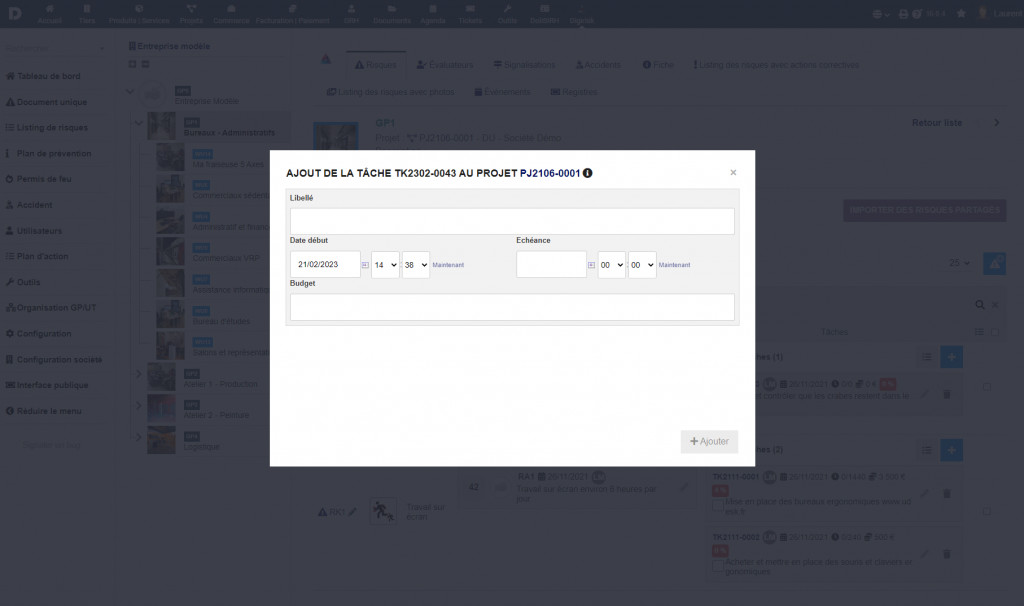This screenshot has width=1024, height=606.
Task: Click the info icon beside project PJ2106-0001
Action: pyautogui.click(x=588, y=173)
